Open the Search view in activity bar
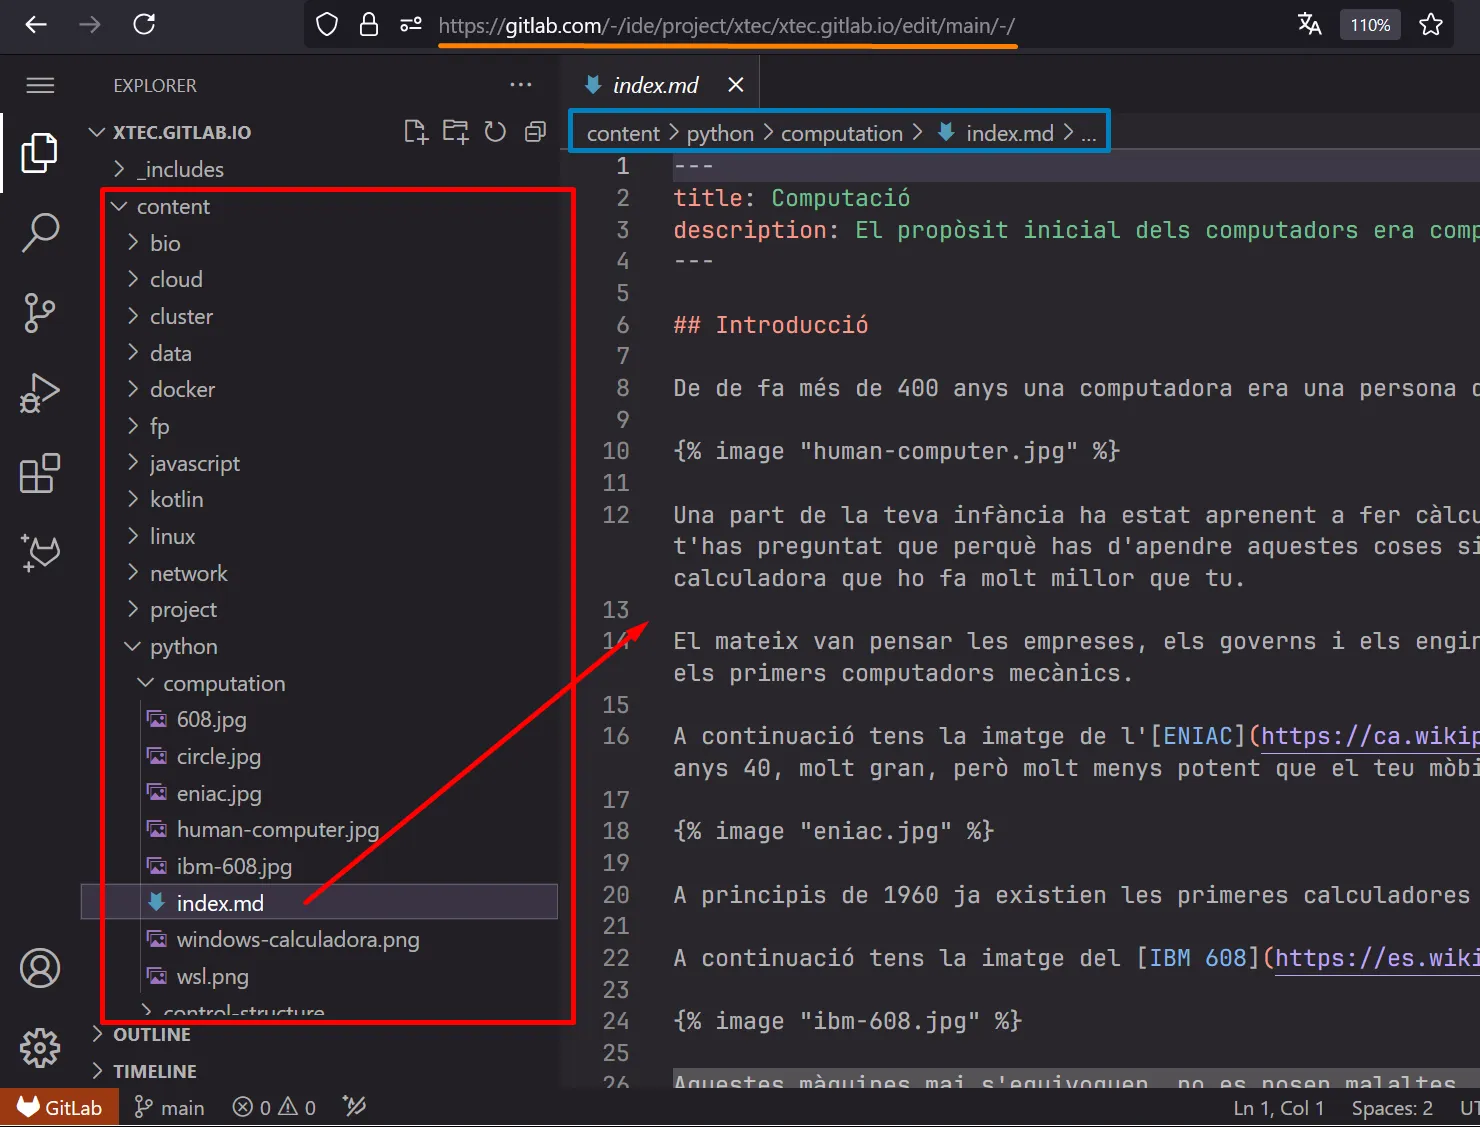1480x1127 pixels. (40, 232)
